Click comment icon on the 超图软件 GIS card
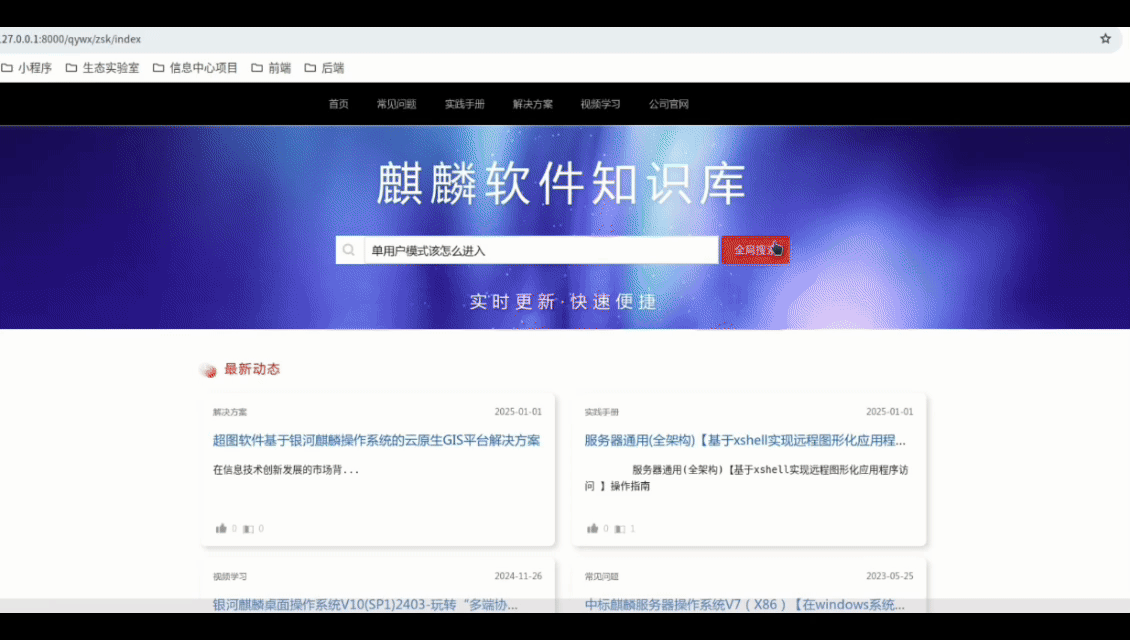This screenshot has width=1130, height=640. [248, 529]
